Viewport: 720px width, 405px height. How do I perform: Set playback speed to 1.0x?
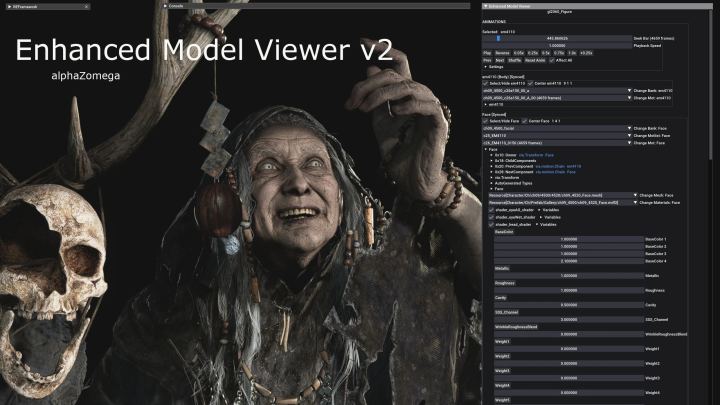click(x=572, y=53)
